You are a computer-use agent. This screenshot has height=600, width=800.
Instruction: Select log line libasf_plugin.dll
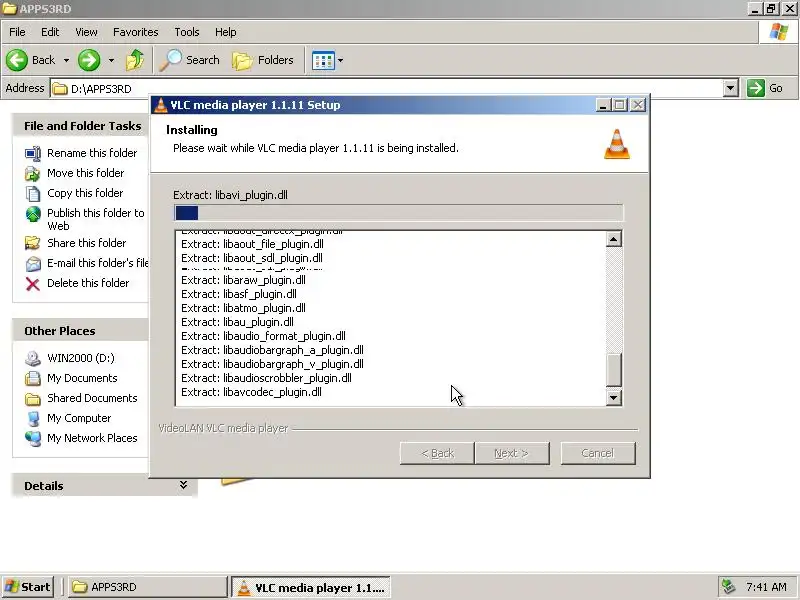pyautogui.click(x=239, y=294)
